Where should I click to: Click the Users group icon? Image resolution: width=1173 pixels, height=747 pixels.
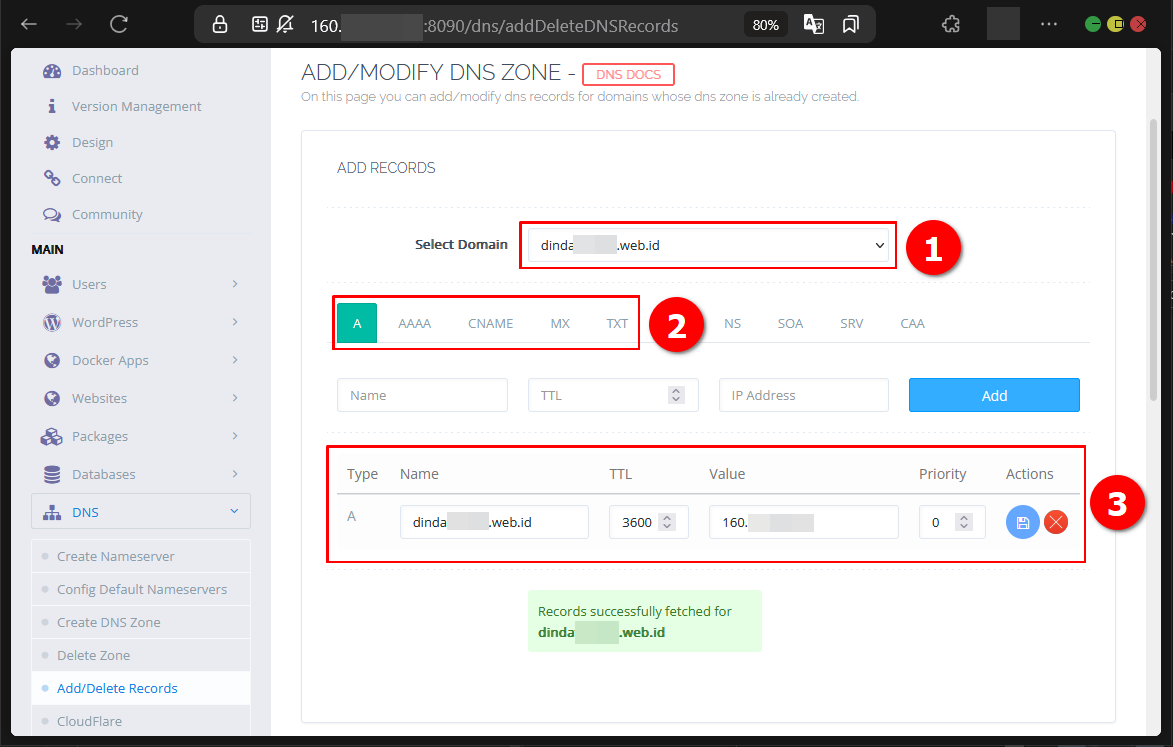(x=52, y=284)
